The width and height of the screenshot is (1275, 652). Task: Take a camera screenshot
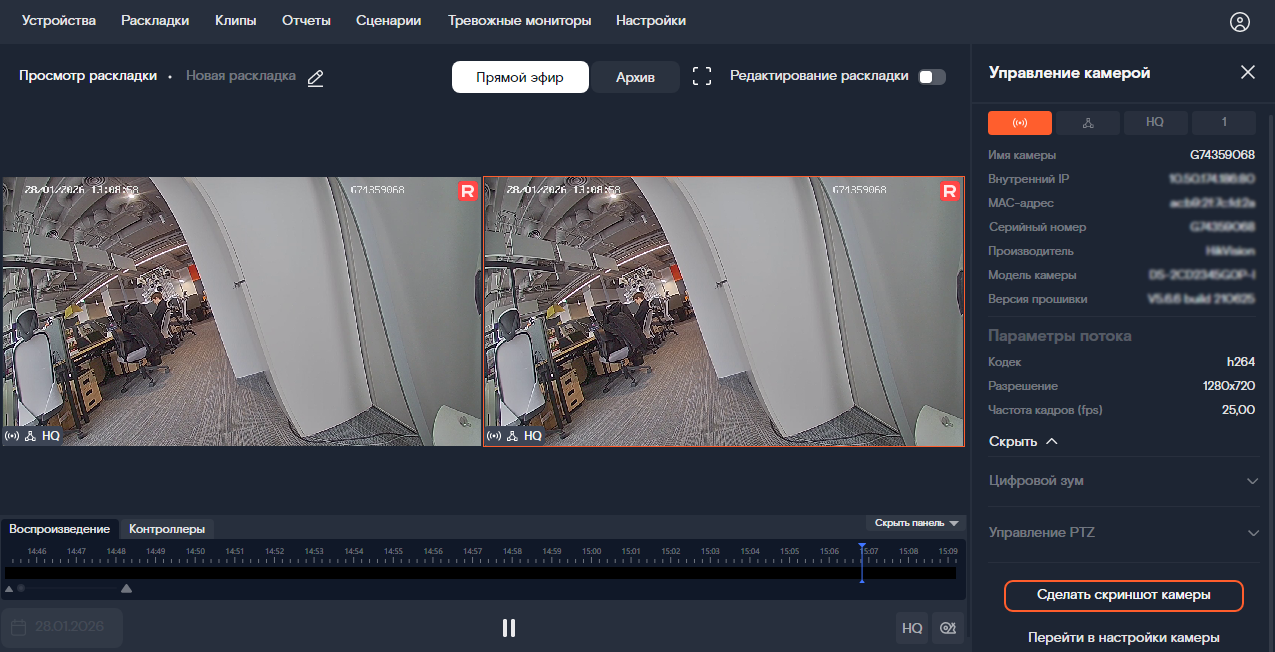pos(1123,595)
